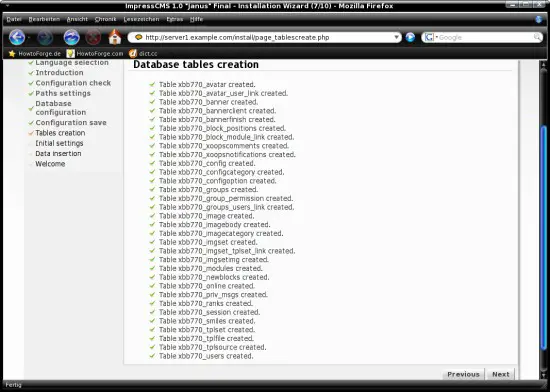Image resolution: width=550 pixels, height=392 pixels.
Task: Click the Next button
Action: click(x=501, y=374)
